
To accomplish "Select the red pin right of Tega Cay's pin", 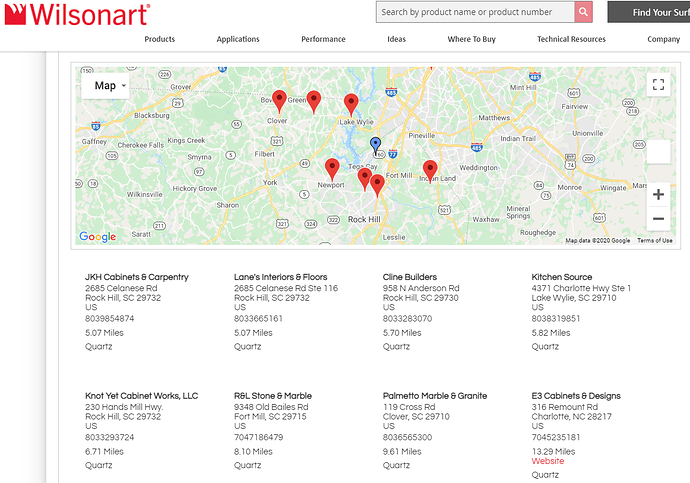I will [377, 185].
